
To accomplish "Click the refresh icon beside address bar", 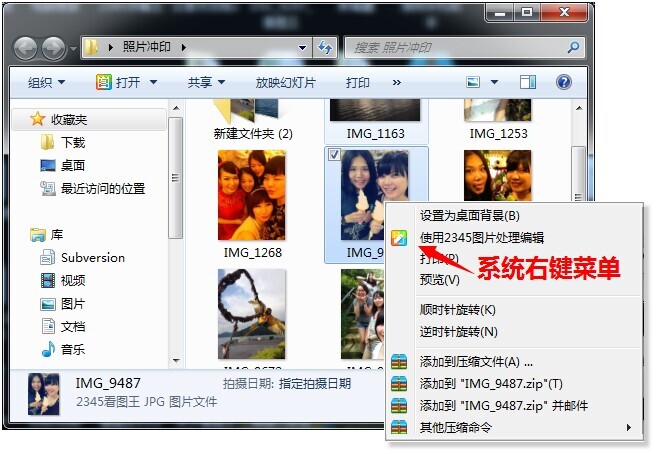I will [325, 47].
